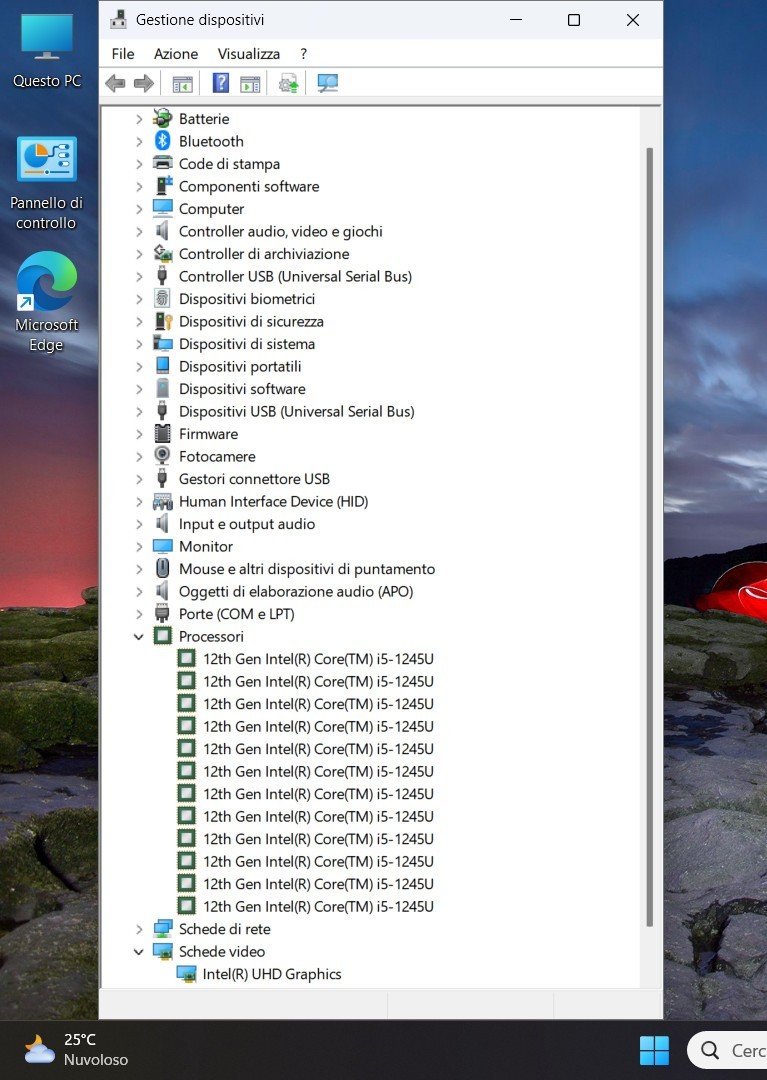Maximize the Gestione dispositivi window

coord(574,20)
